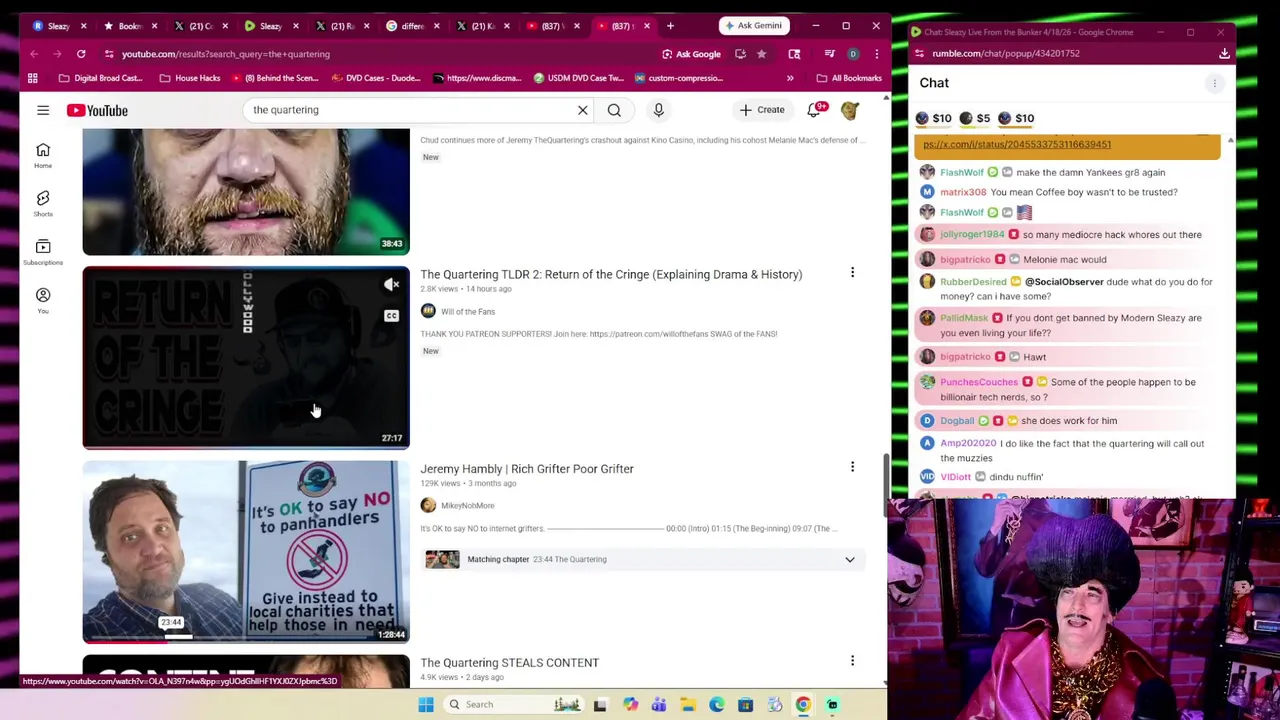Open Chrome from the taskbar
Image resolution: width=1280 pixels, height=720 pixels.
(803, 705)
